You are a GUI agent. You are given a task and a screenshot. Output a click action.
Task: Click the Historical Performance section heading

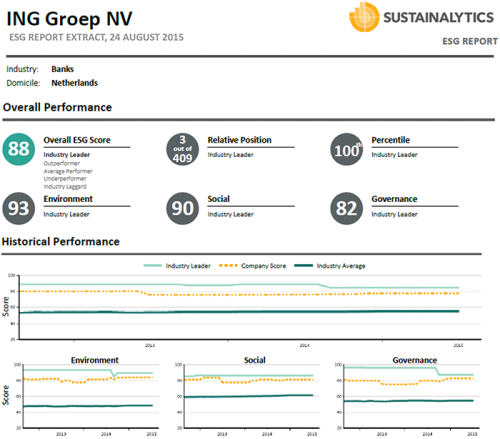[x=61, y=241]
